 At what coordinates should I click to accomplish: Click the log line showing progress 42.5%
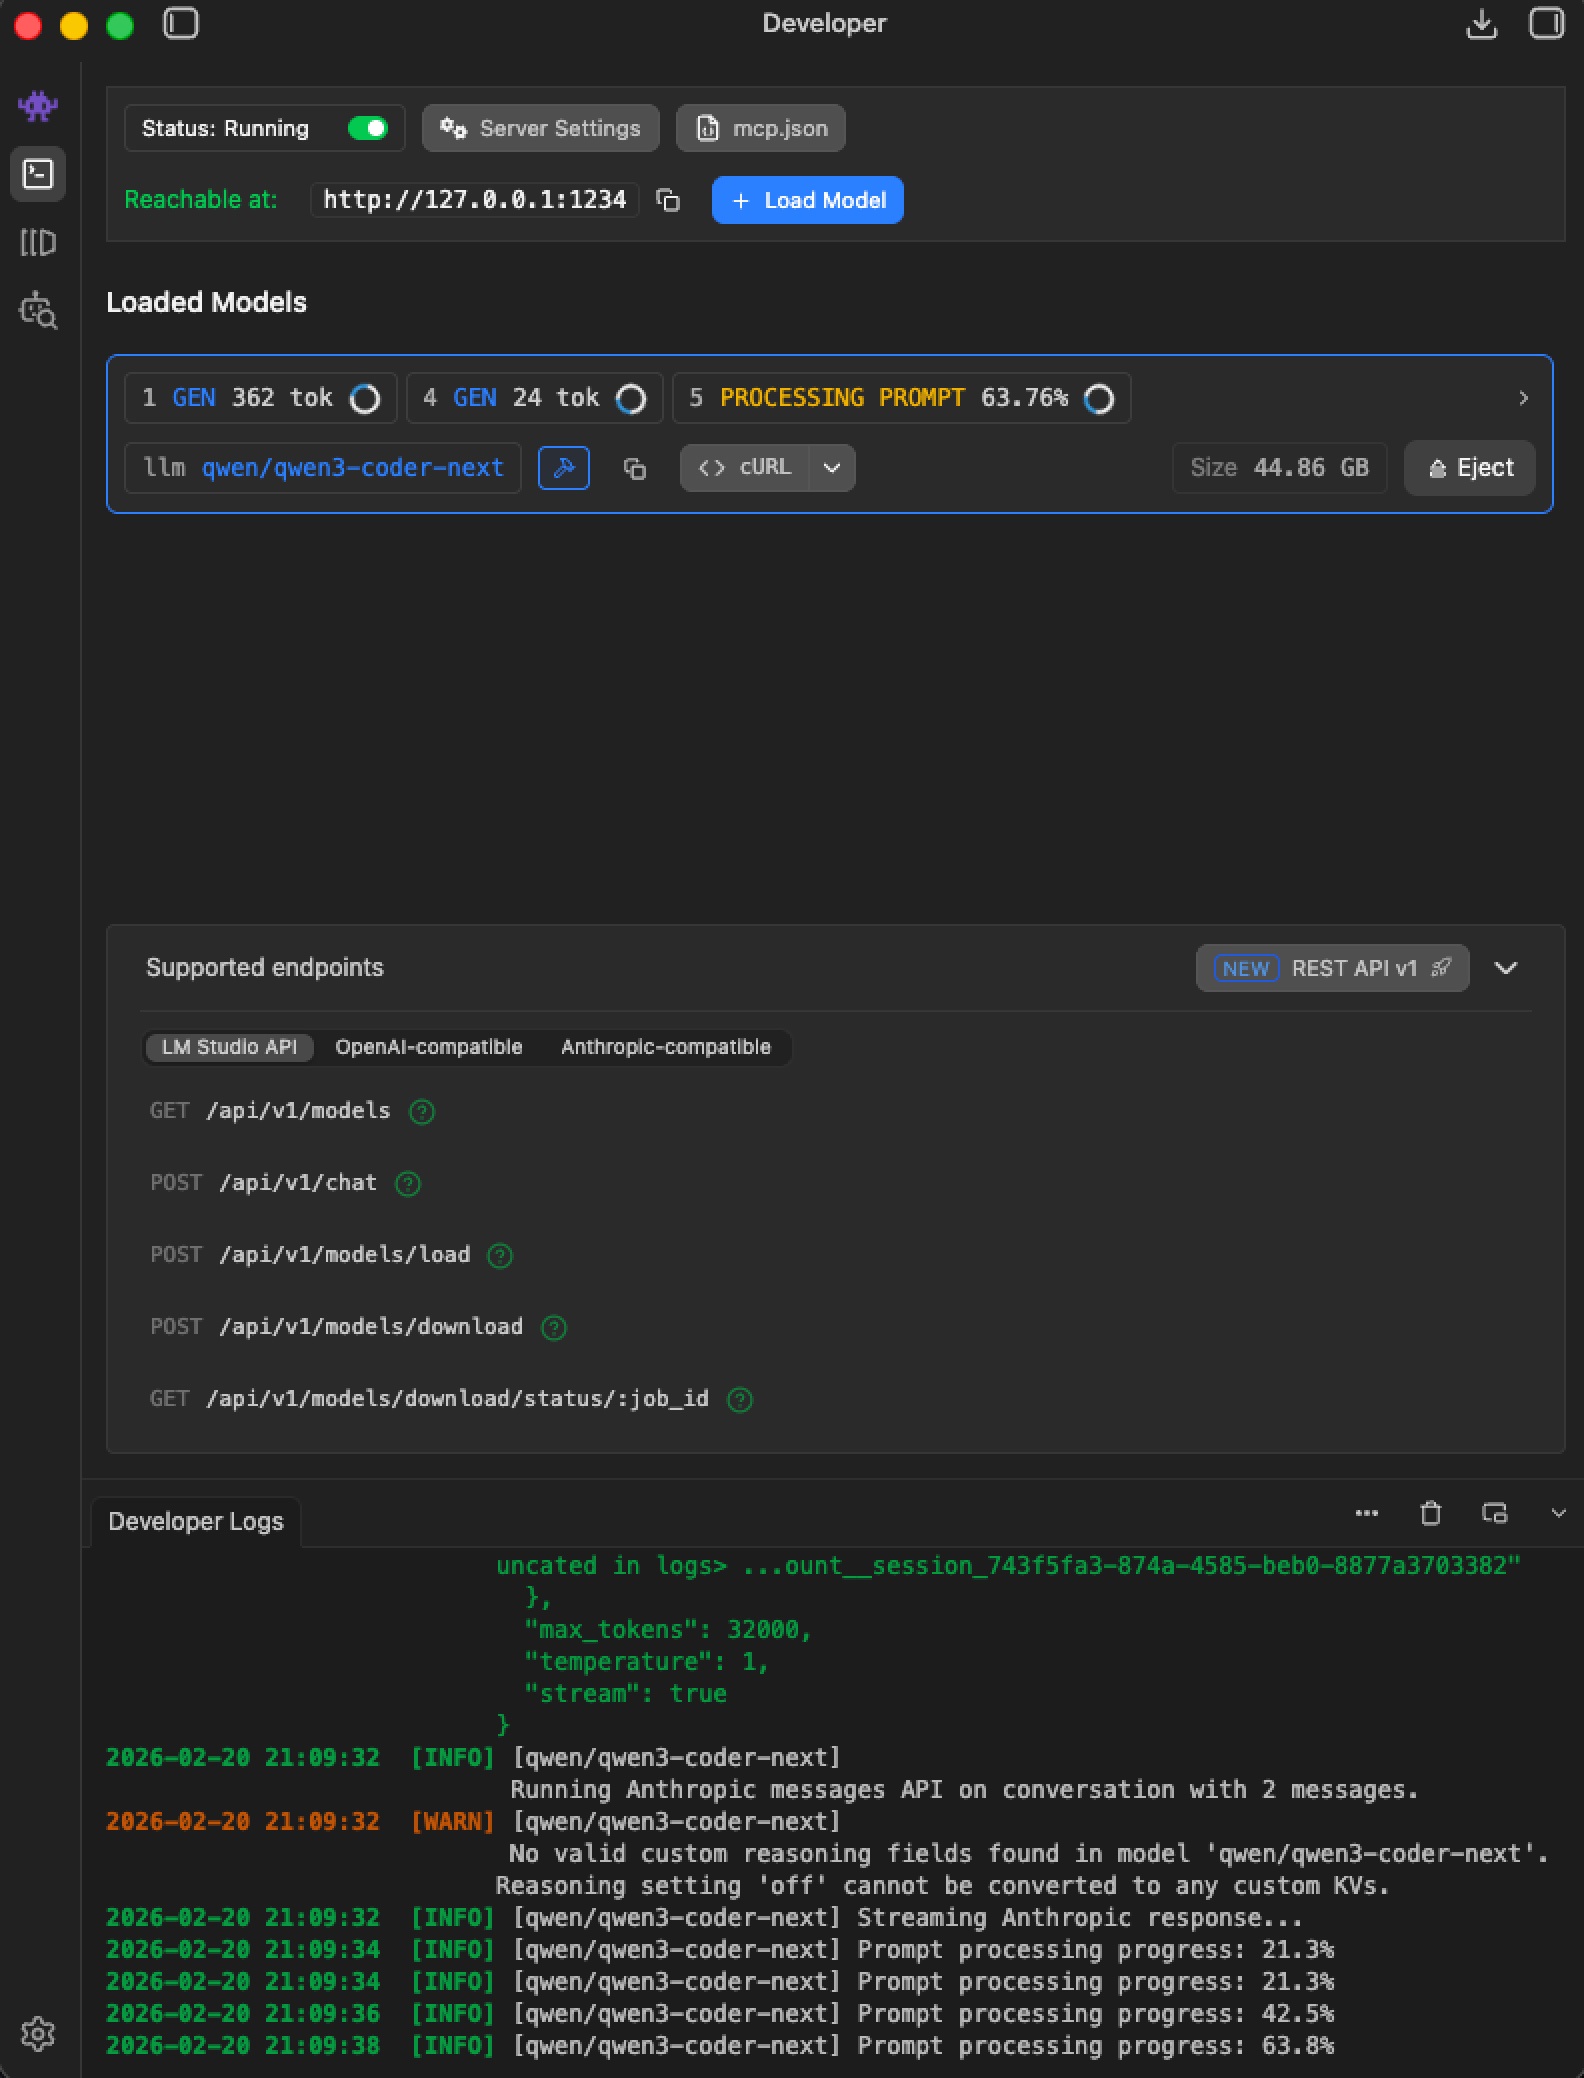720,2014
